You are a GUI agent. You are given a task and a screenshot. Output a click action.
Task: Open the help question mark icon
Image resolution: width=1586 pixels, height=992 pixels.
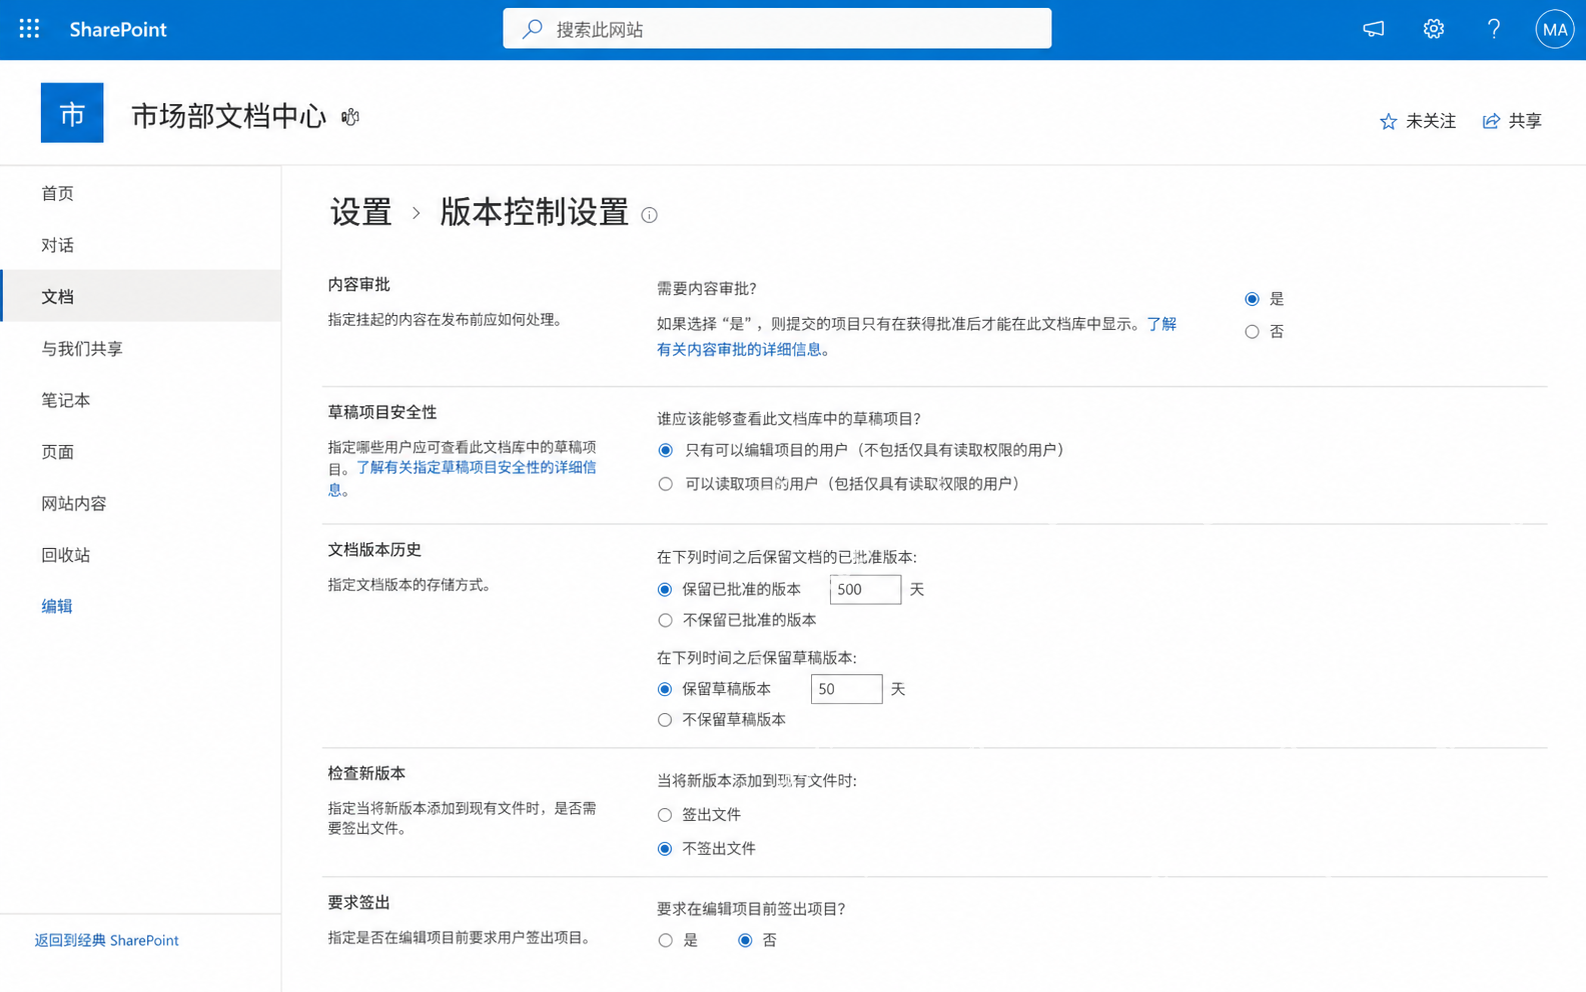click(x=1493, y=29)
